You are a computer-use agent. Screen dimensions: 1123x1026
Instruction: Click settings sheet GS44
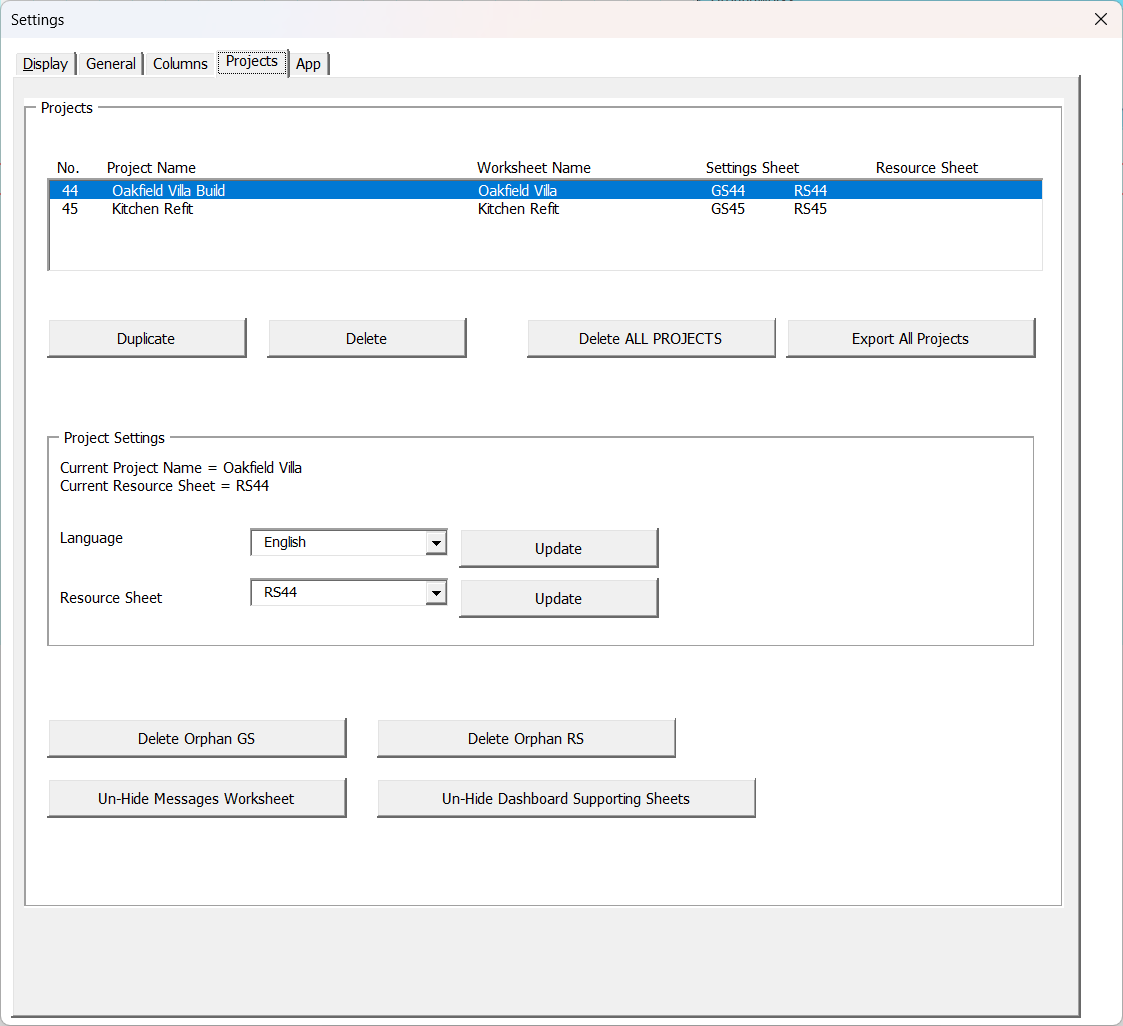728,190
